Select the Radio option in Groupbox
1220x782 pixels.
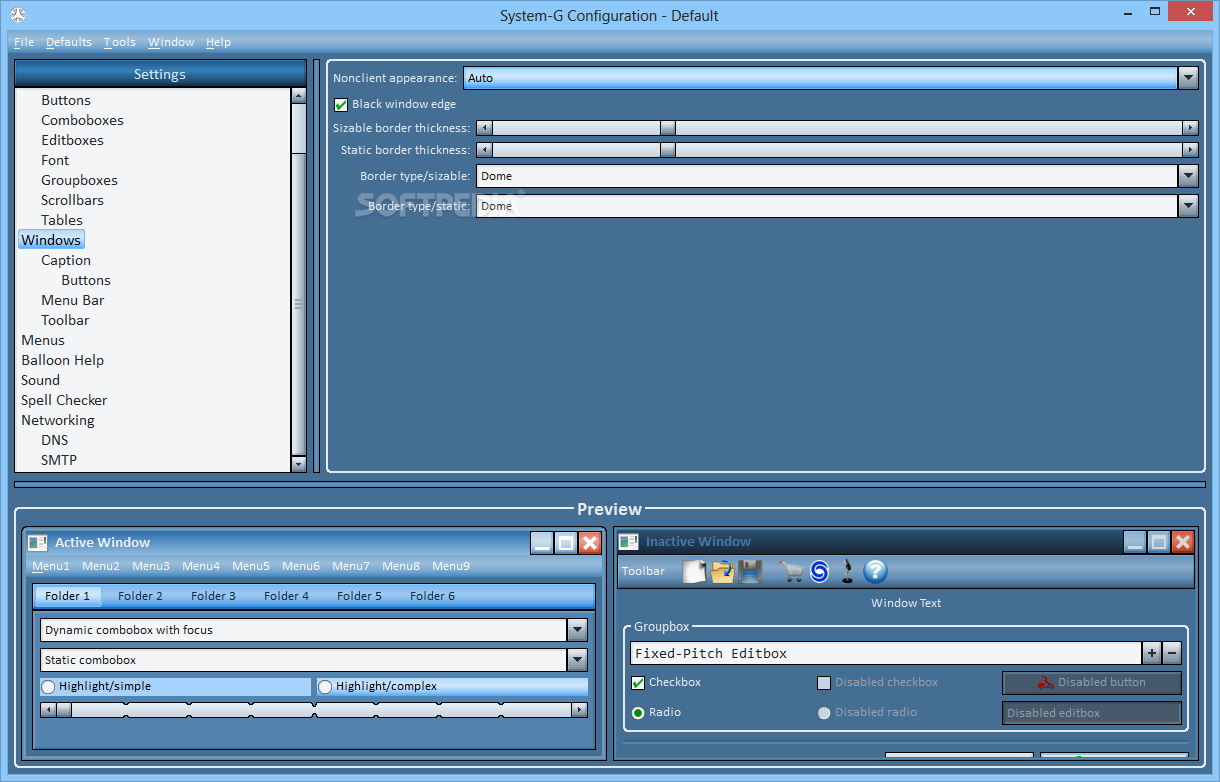638,713
